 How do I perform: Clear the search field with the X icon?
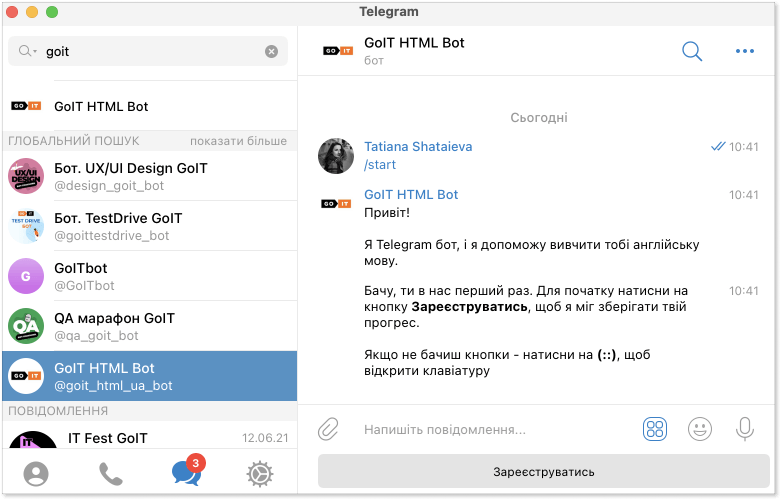pyautogui.click(x=271, y=51)
